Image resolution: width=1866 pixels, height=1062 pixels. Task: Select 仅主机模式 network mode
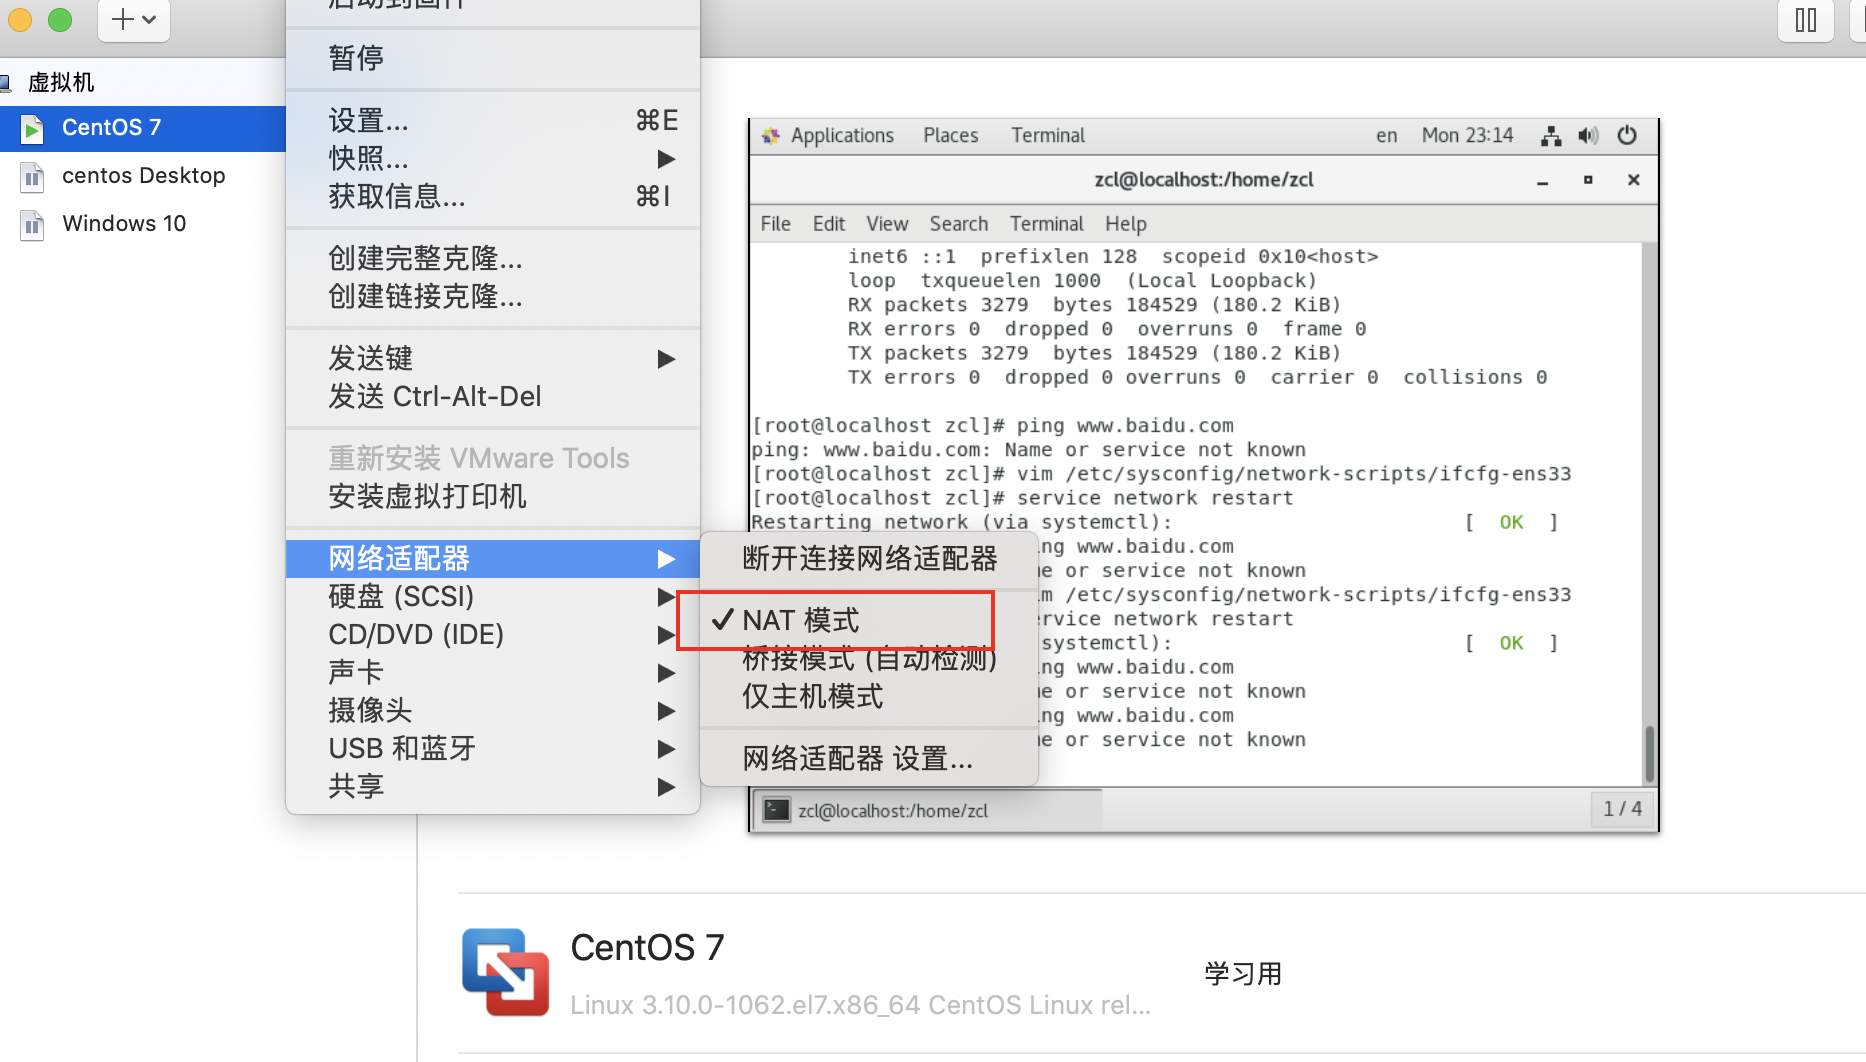pos(868,696)
